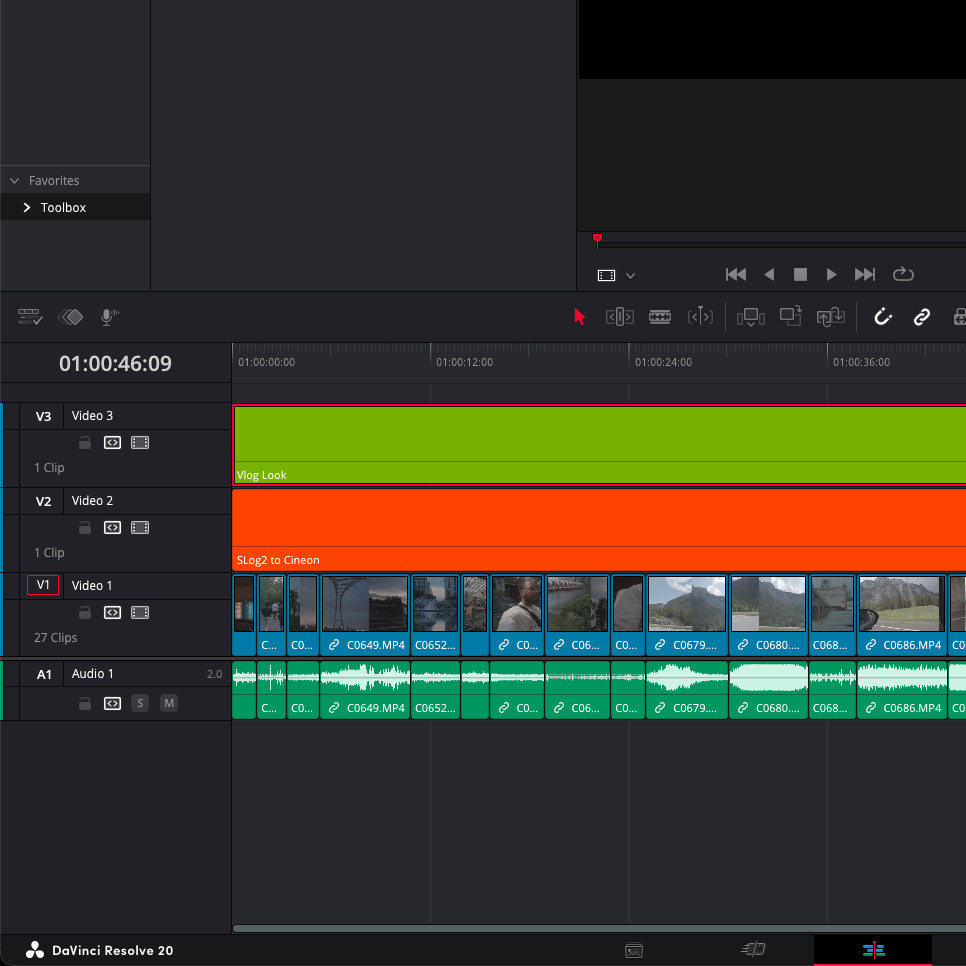Viewport: 966px width, 966px height.
Task: Toggle the Snapping magnet
Action: tap(883, 317)
